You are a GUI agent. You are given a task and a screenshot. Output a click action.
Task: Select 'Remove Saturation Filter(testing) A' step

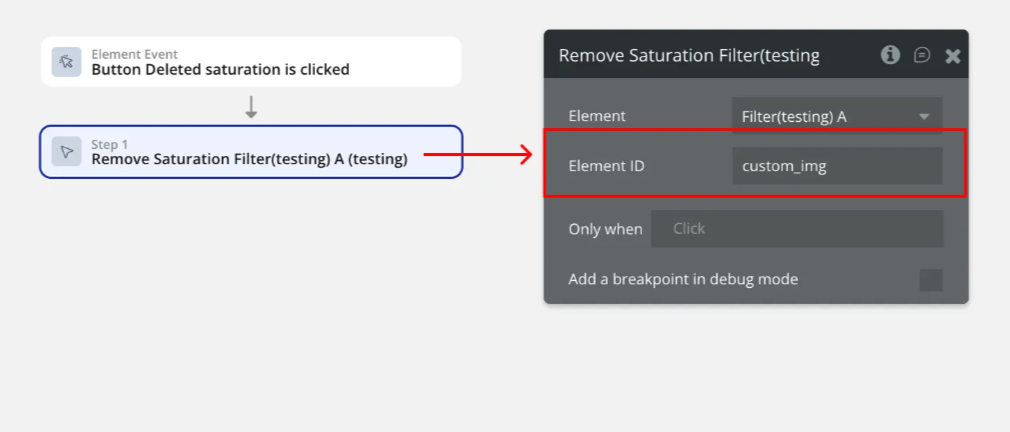pos(249,158)
